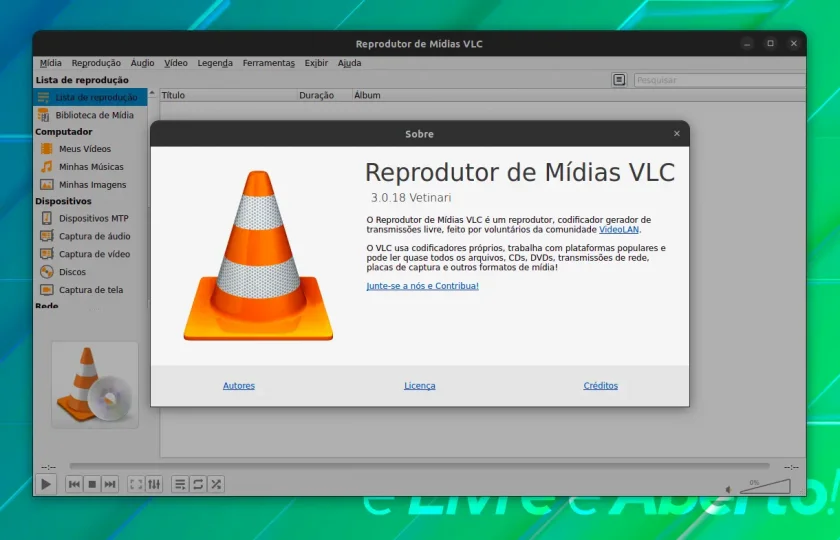840x540 pixels.
Task: Close the Sobre dialog
Action: 677,133
